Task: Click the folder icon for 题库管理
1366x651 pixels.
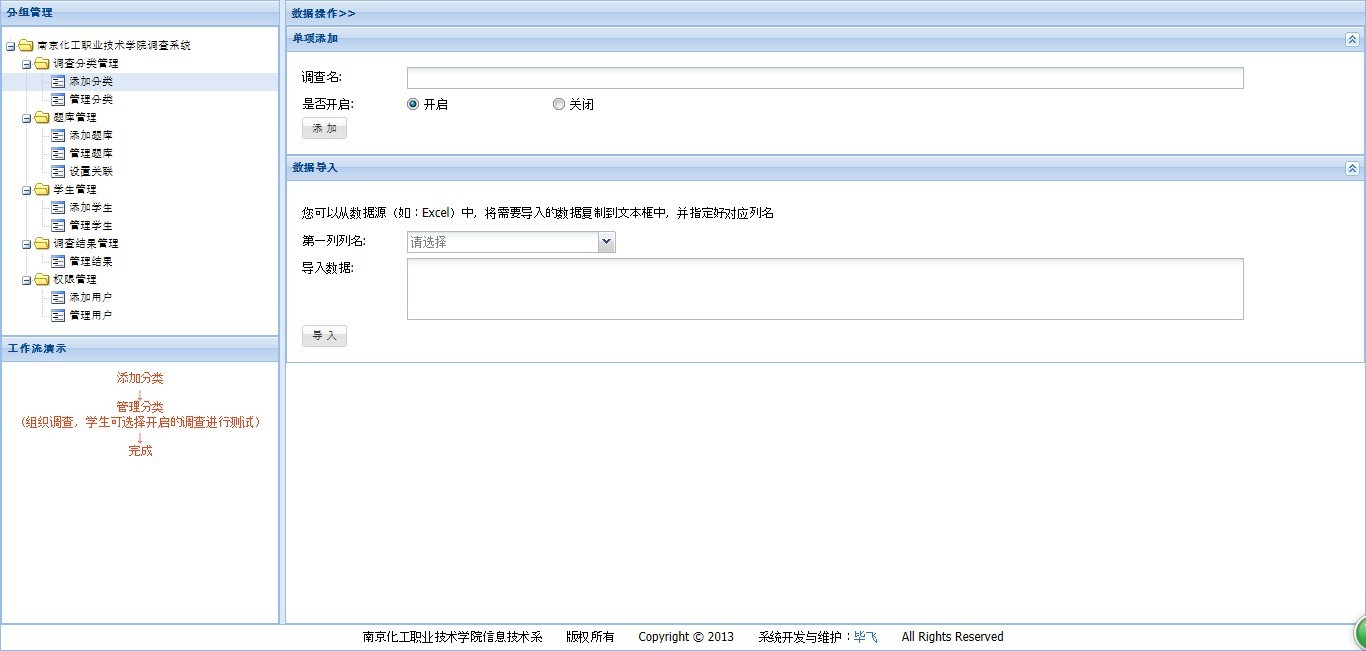Action: coord(42,117)
